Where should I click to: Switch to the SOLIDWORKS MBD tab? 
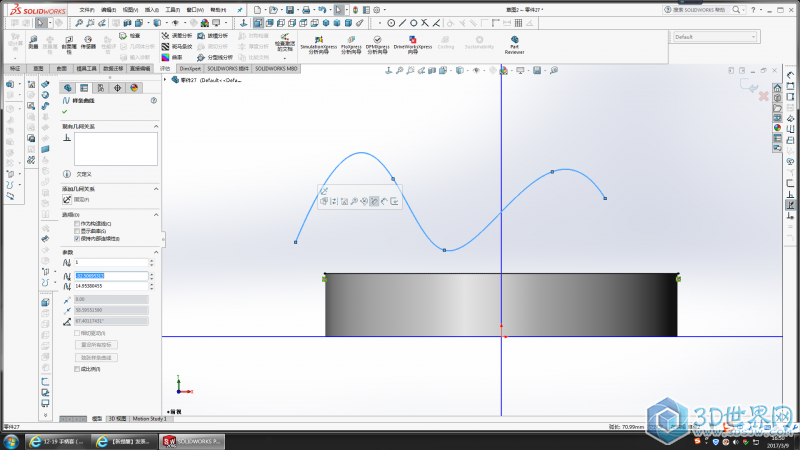(x=276, y=68)
